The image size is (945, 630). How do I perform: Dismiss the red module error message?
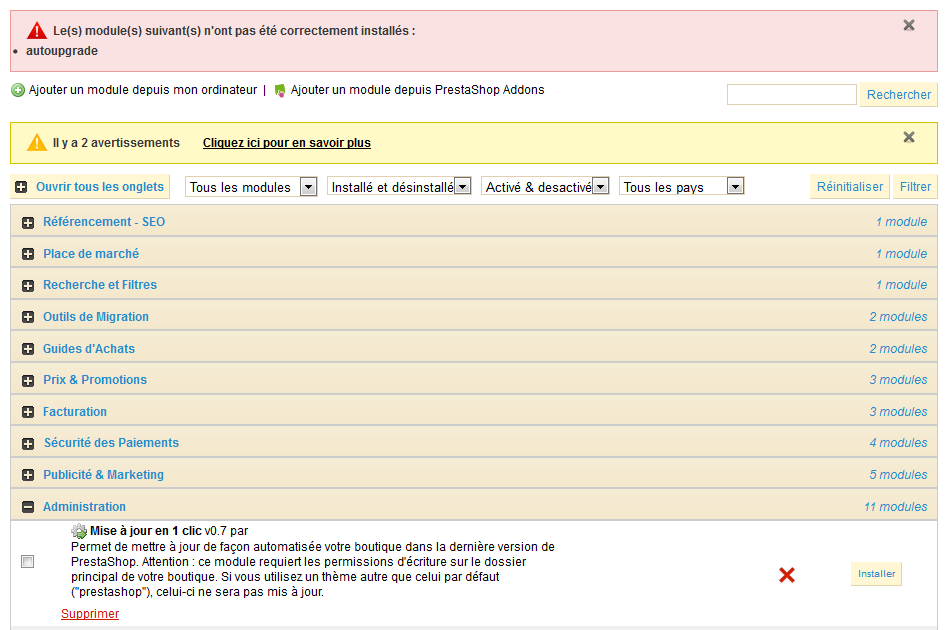click(x=909, y=25)
